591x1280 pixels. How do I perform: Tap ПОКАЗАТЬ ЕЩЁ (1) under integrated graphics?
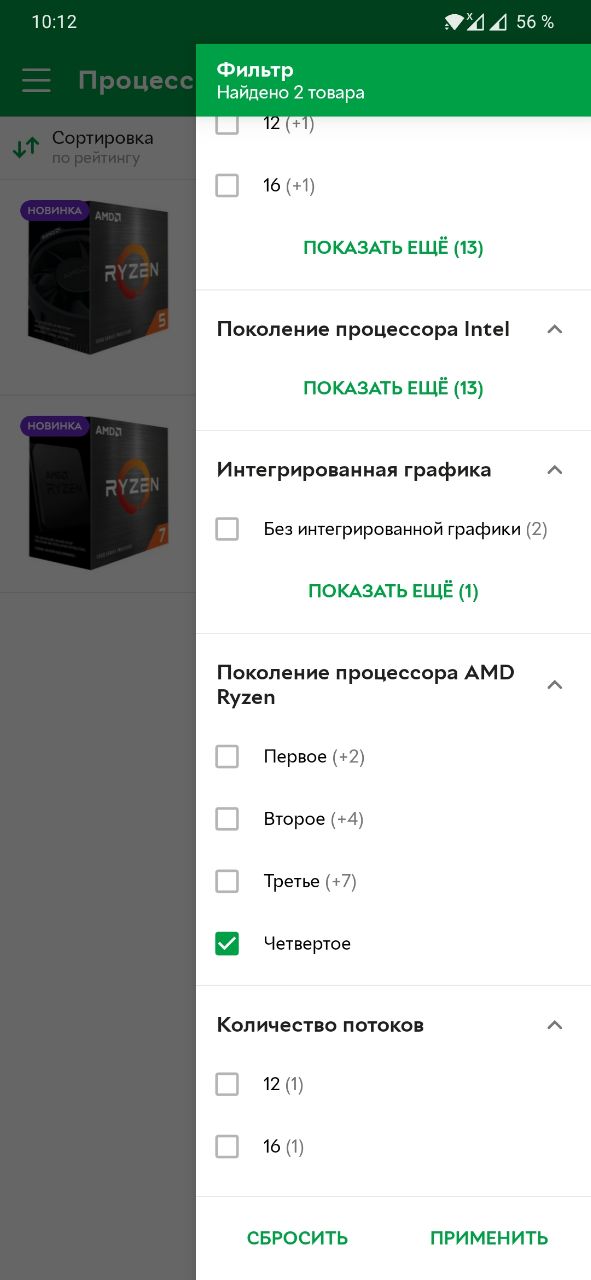[393, 591]
